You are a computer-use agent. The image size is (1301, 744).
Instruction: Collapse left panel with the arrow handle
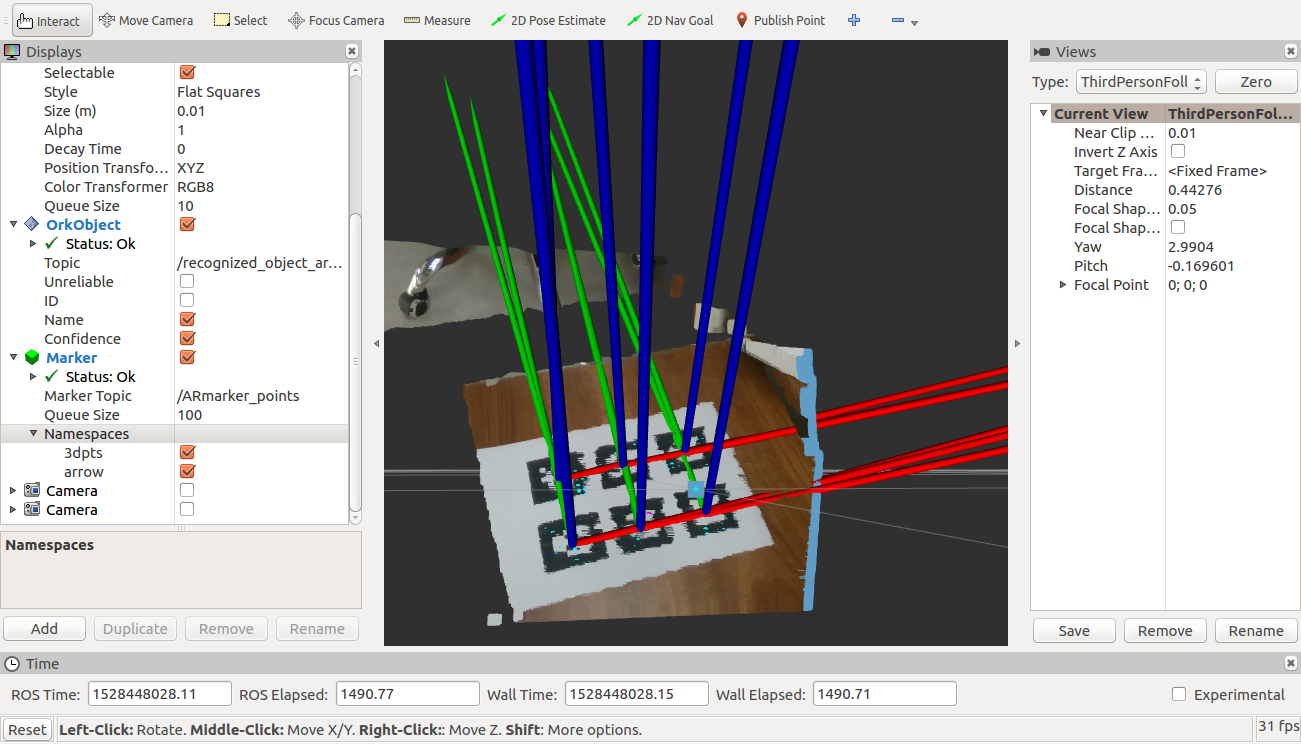tap(376, 343)
